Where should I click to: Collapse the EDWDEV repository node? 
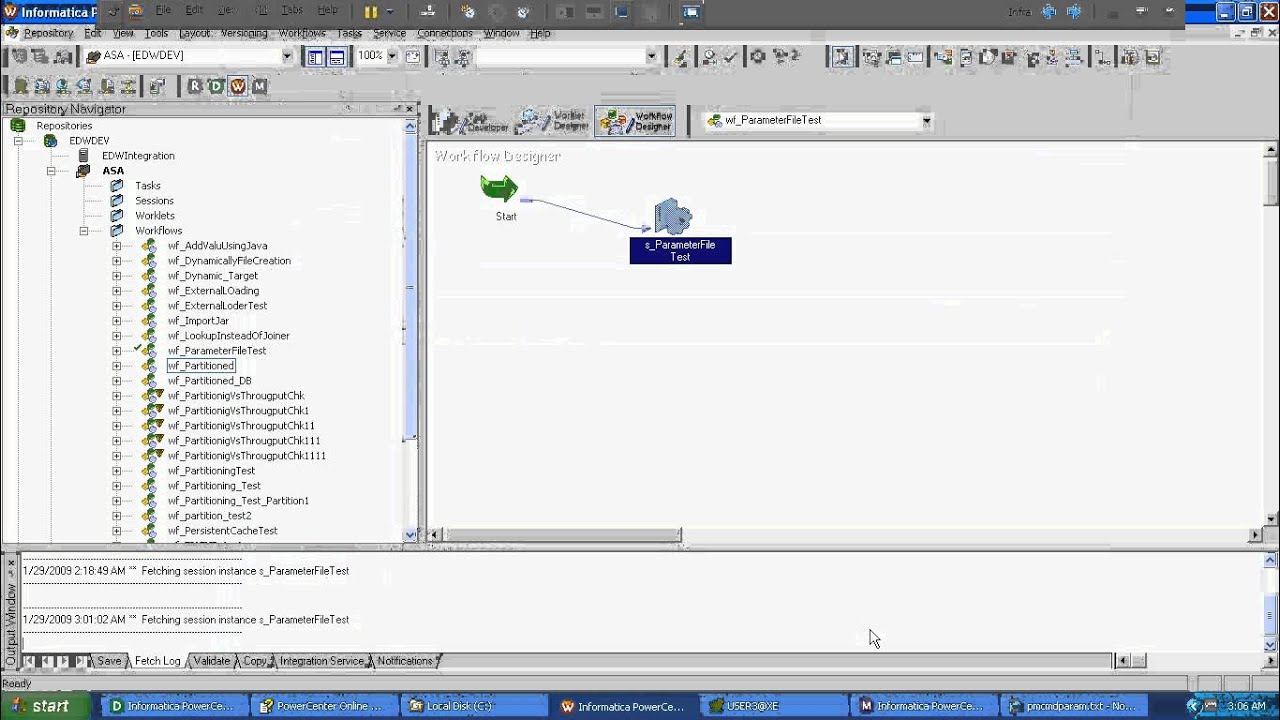tap(18, 141)
